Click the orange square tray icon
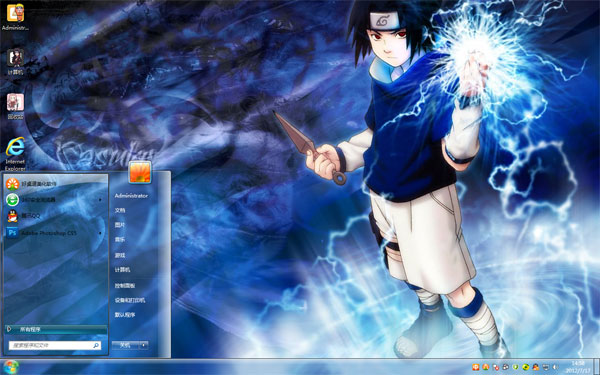This screenshot has width=600, height=375. click(476, 367)
